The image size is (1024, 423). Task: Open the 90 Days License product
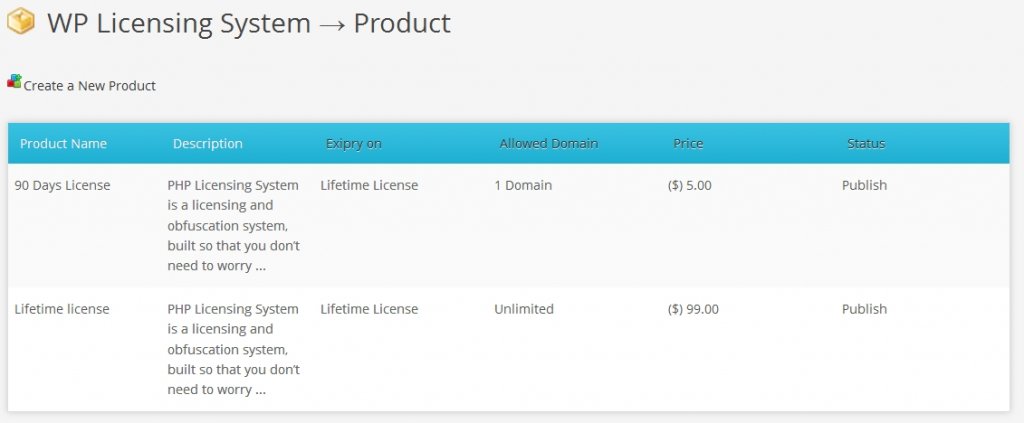[x=62, y=186]
